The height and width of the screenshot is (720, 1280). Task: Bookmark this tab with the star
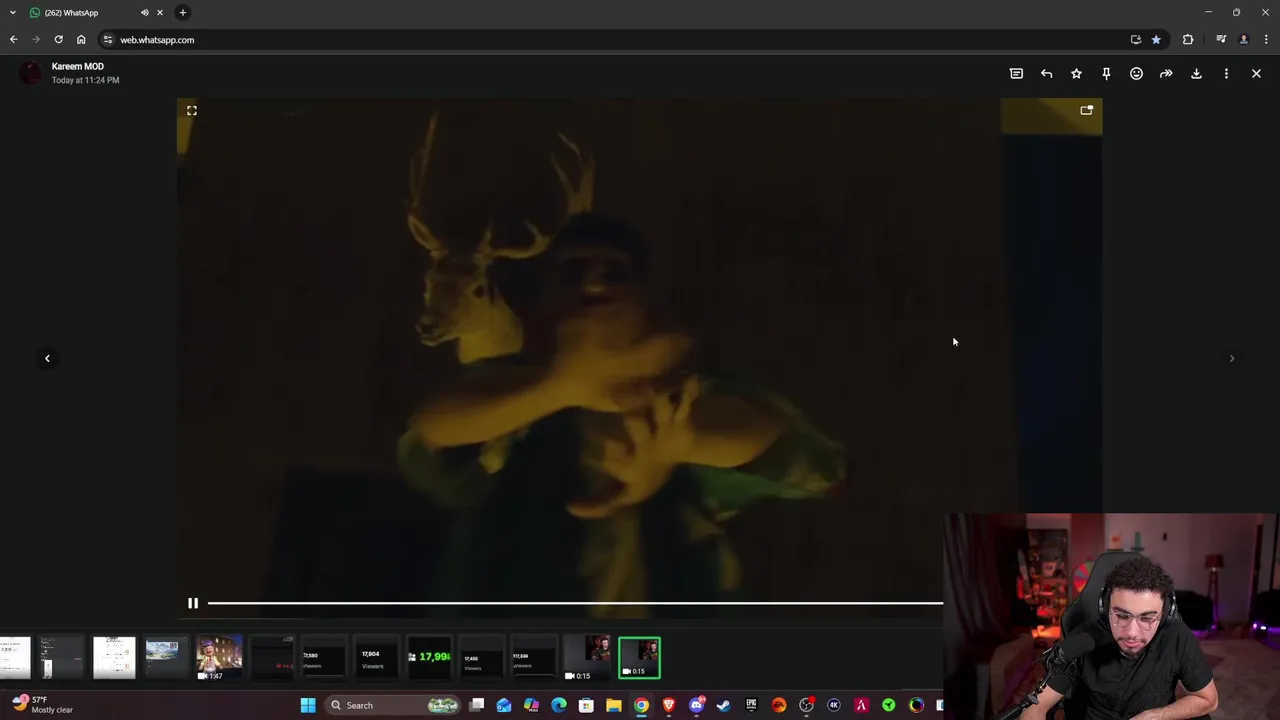coord(1156,40)
